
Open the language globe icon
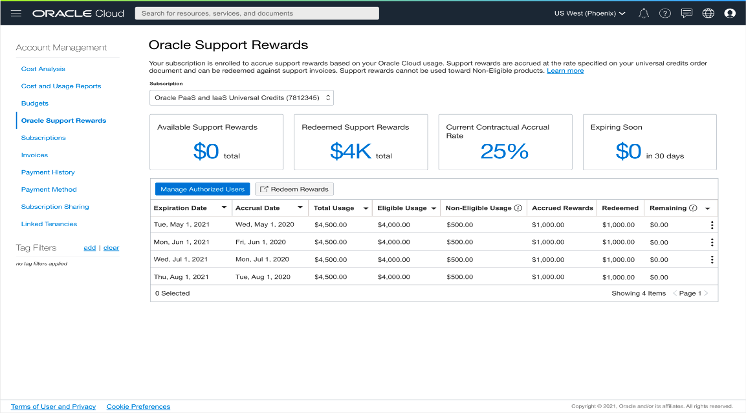[x=708, y=13]
